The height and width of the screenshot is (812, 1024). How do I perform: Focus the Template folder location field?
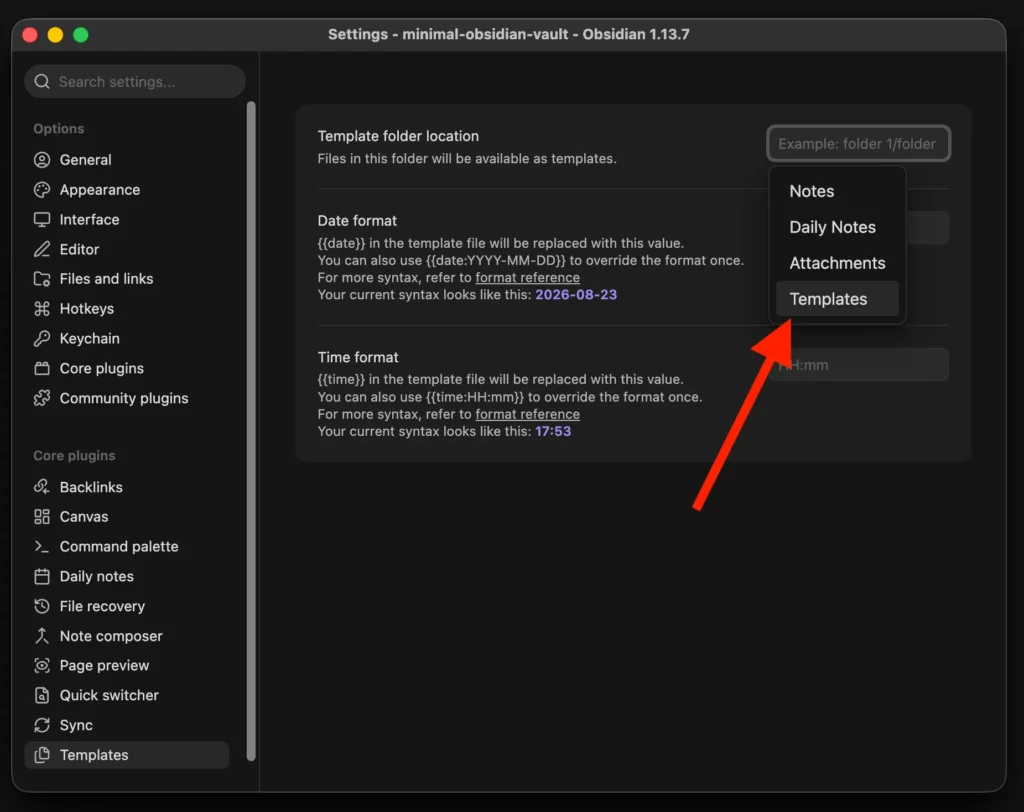(x=858, y=143)
